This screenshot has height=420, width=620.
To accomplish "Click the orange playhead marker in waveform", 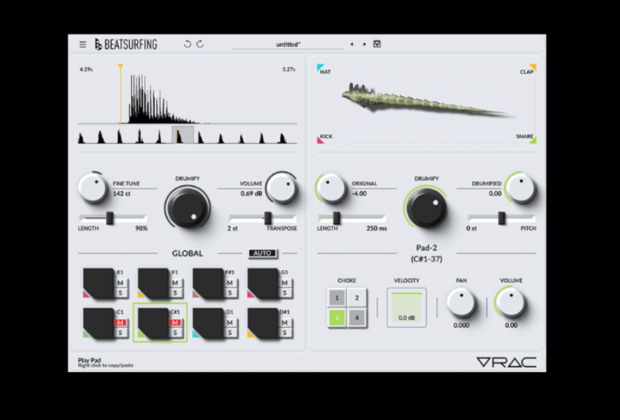I will [x=121, y=67].
